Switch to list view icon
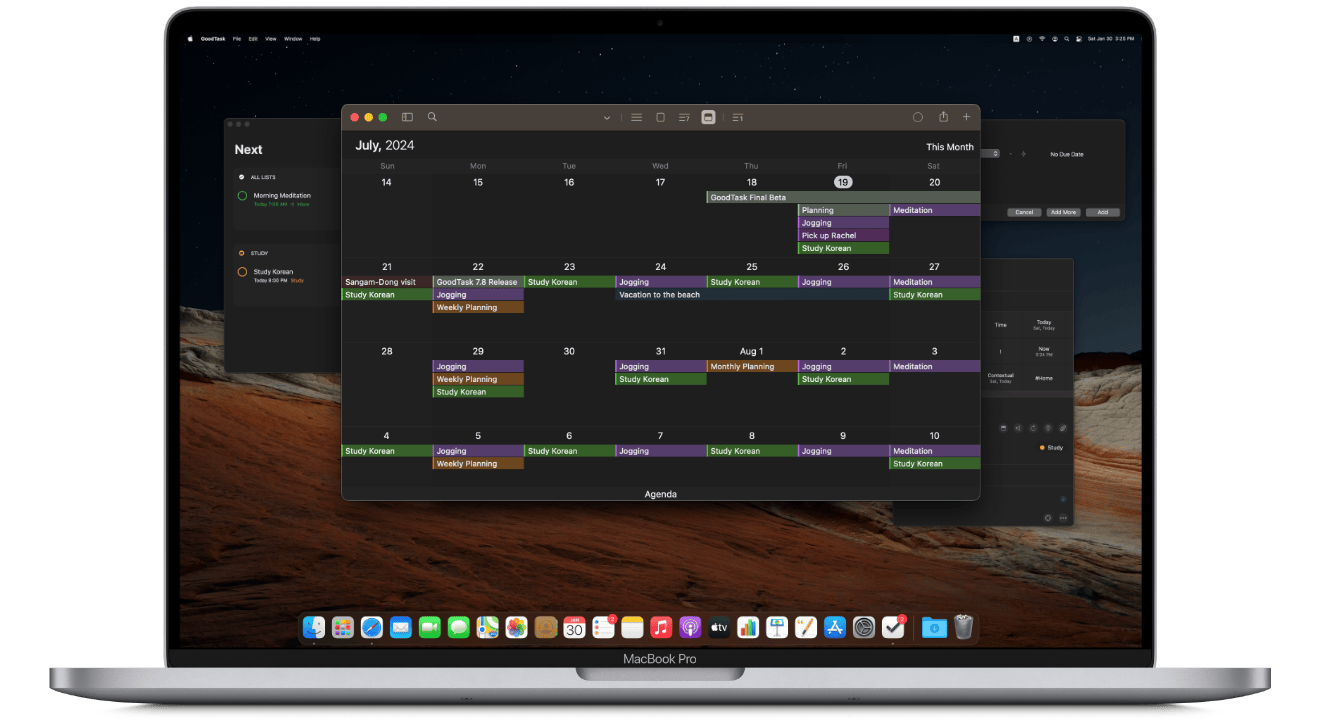The image size is (1320, 720). [636, 117]
